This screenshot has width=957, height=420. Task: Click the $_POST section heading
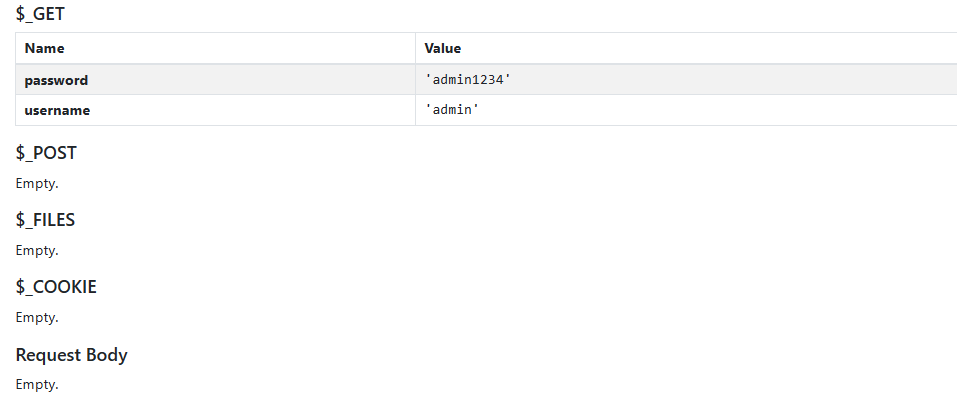[46, 153]
